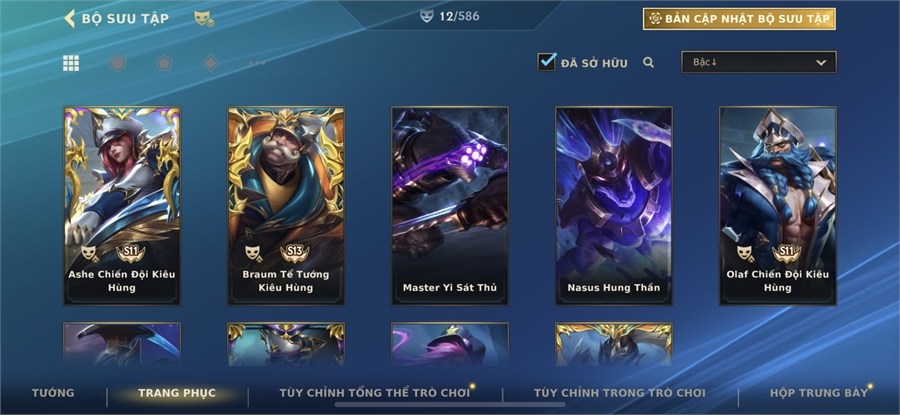Click the S11 badge on the Ashe card
The height and width of the screenshot is (415, 900).
[130, 252]
